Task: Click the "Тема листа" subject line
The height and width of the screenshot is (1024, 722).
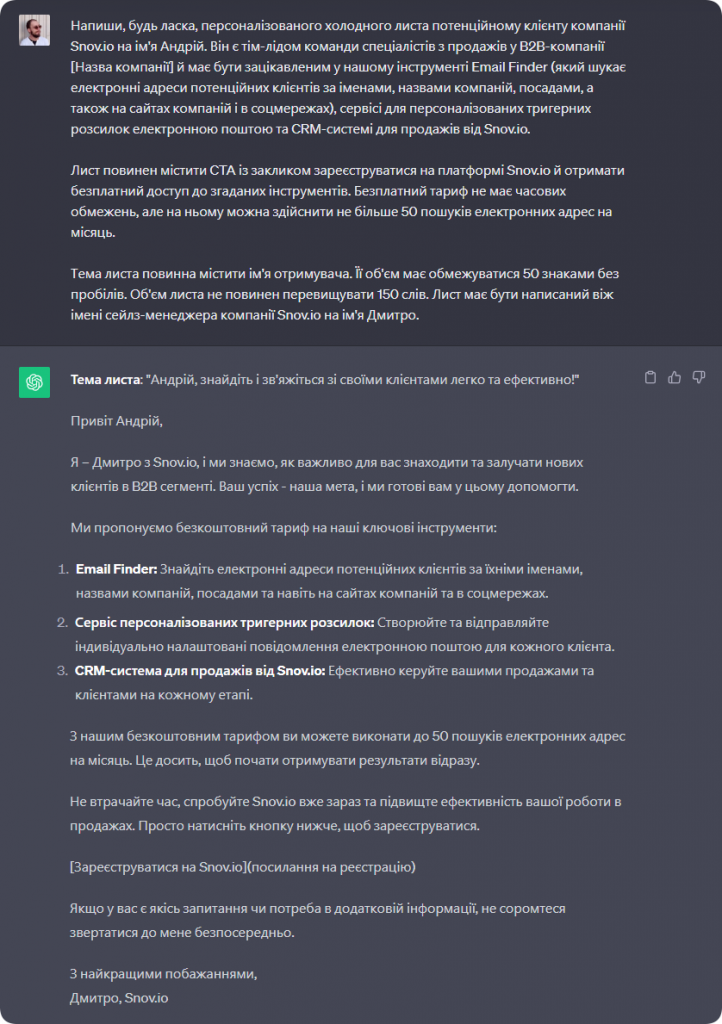Action: 325,380
